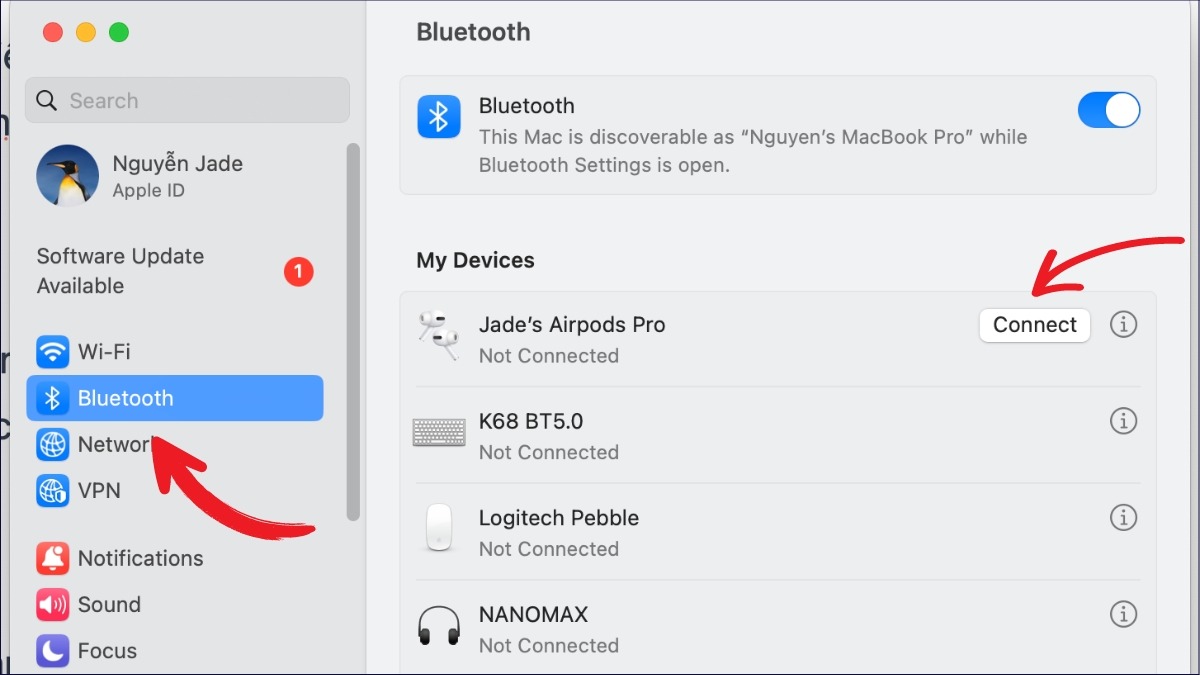This screenshot has width=1200, height=675.
Task: Click the Sound speaker icon
Action: pyautogui.click(x=53, y=604)
